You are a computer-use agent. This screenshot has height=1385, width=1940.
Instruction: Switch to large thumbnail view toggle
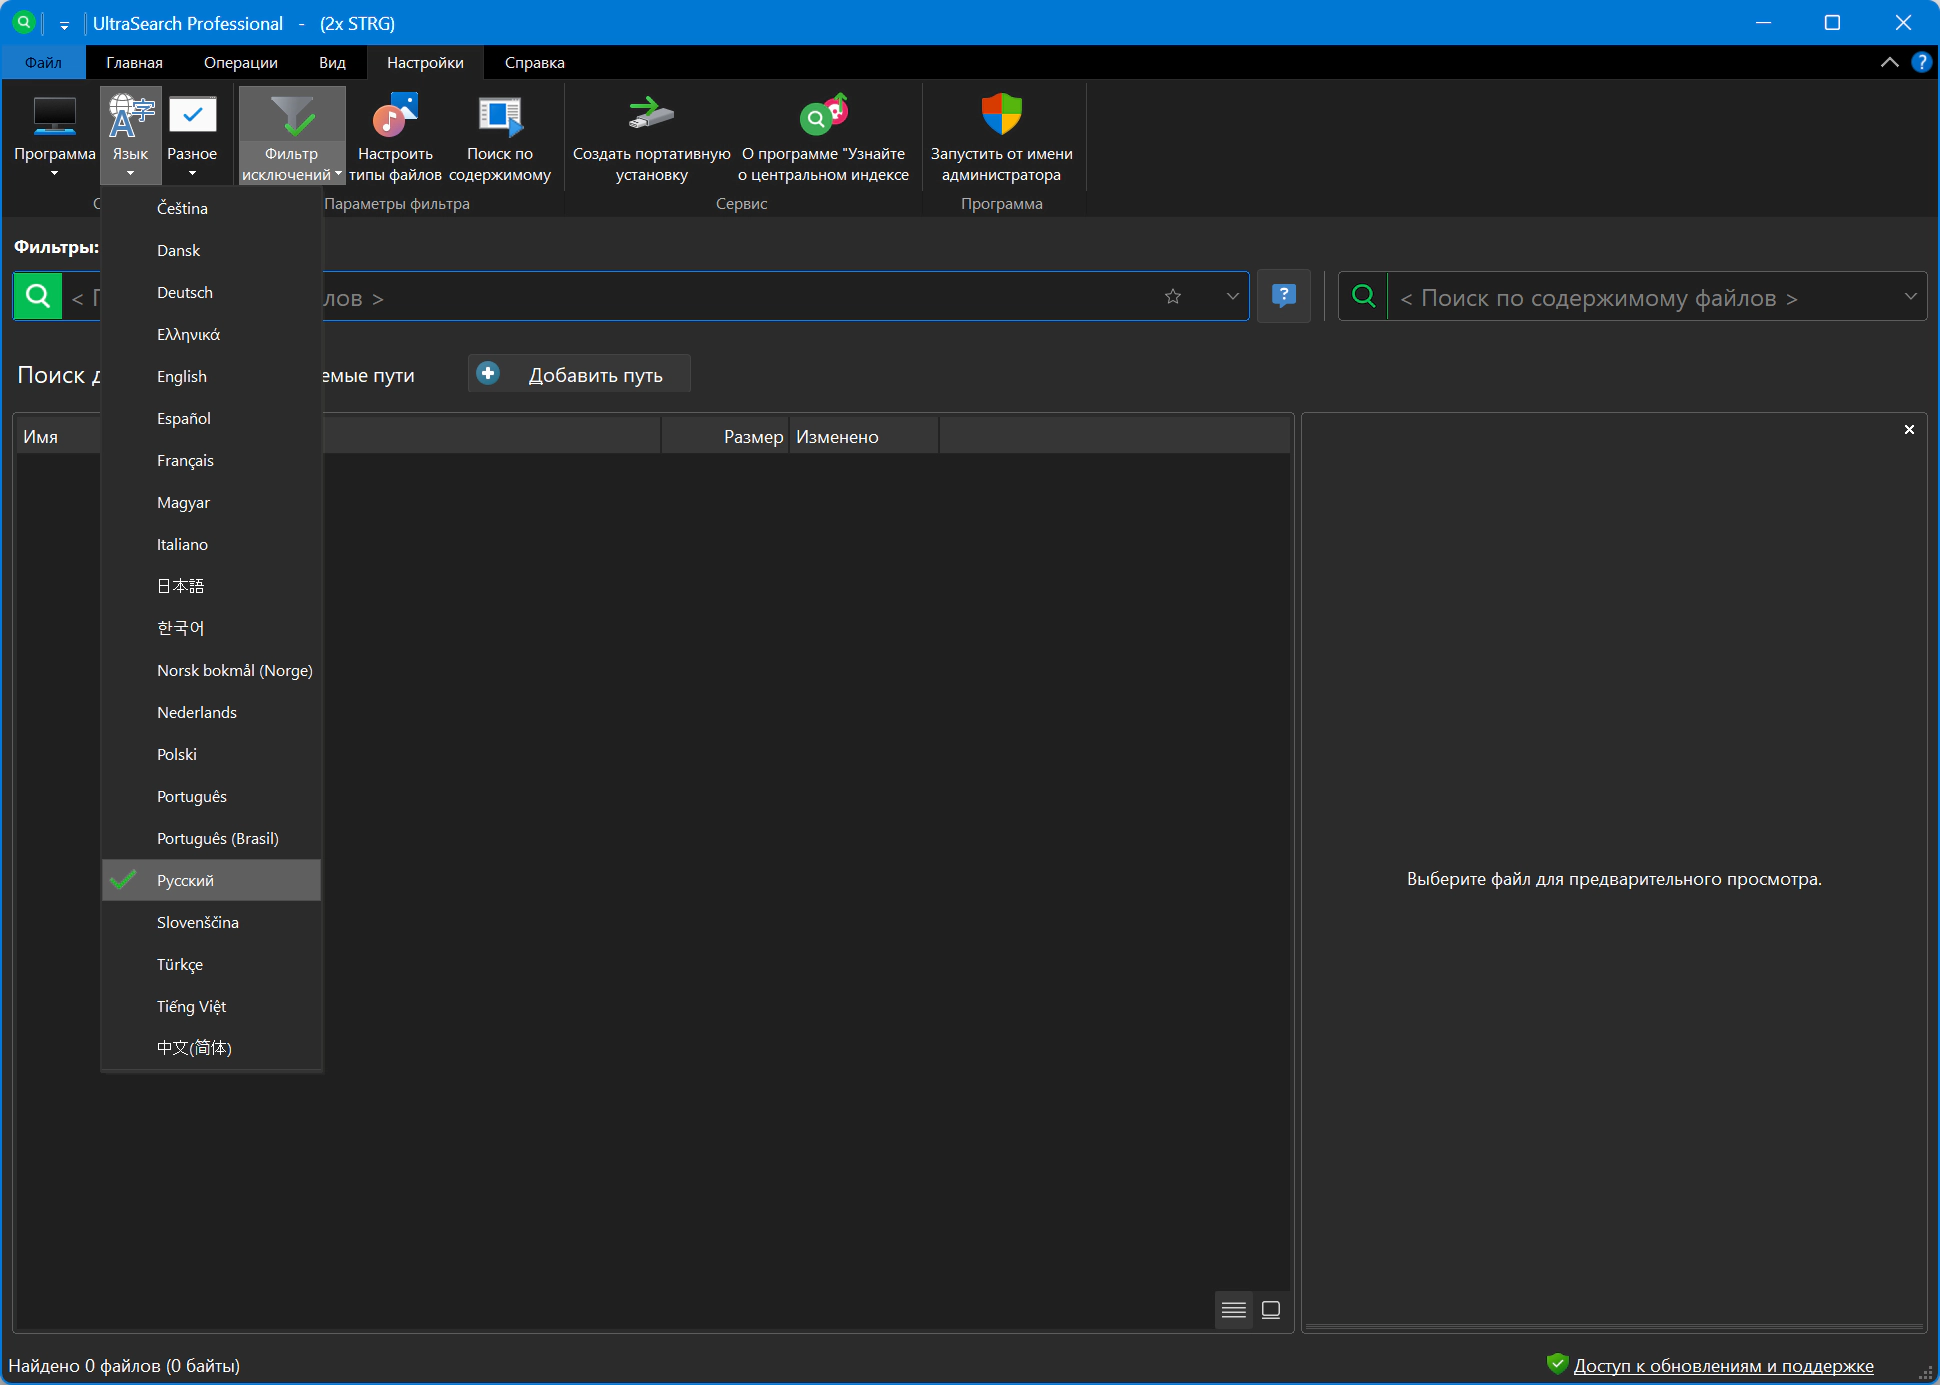pos(1271,1310)
